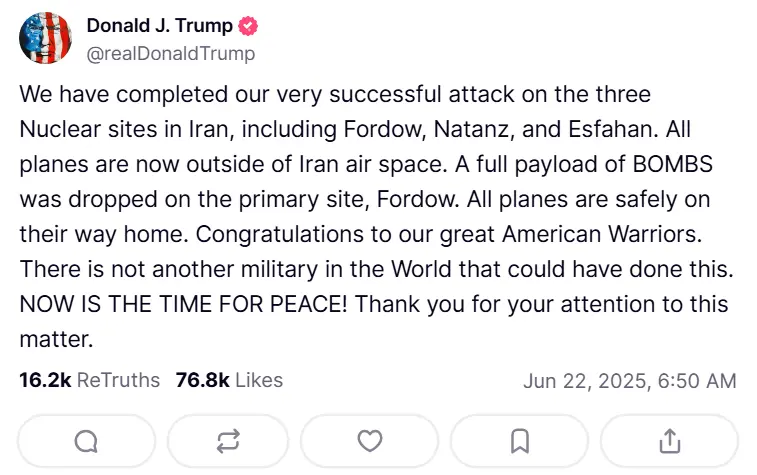Open the share options icon
Screen dimensions: 757x475
(670, 440)
